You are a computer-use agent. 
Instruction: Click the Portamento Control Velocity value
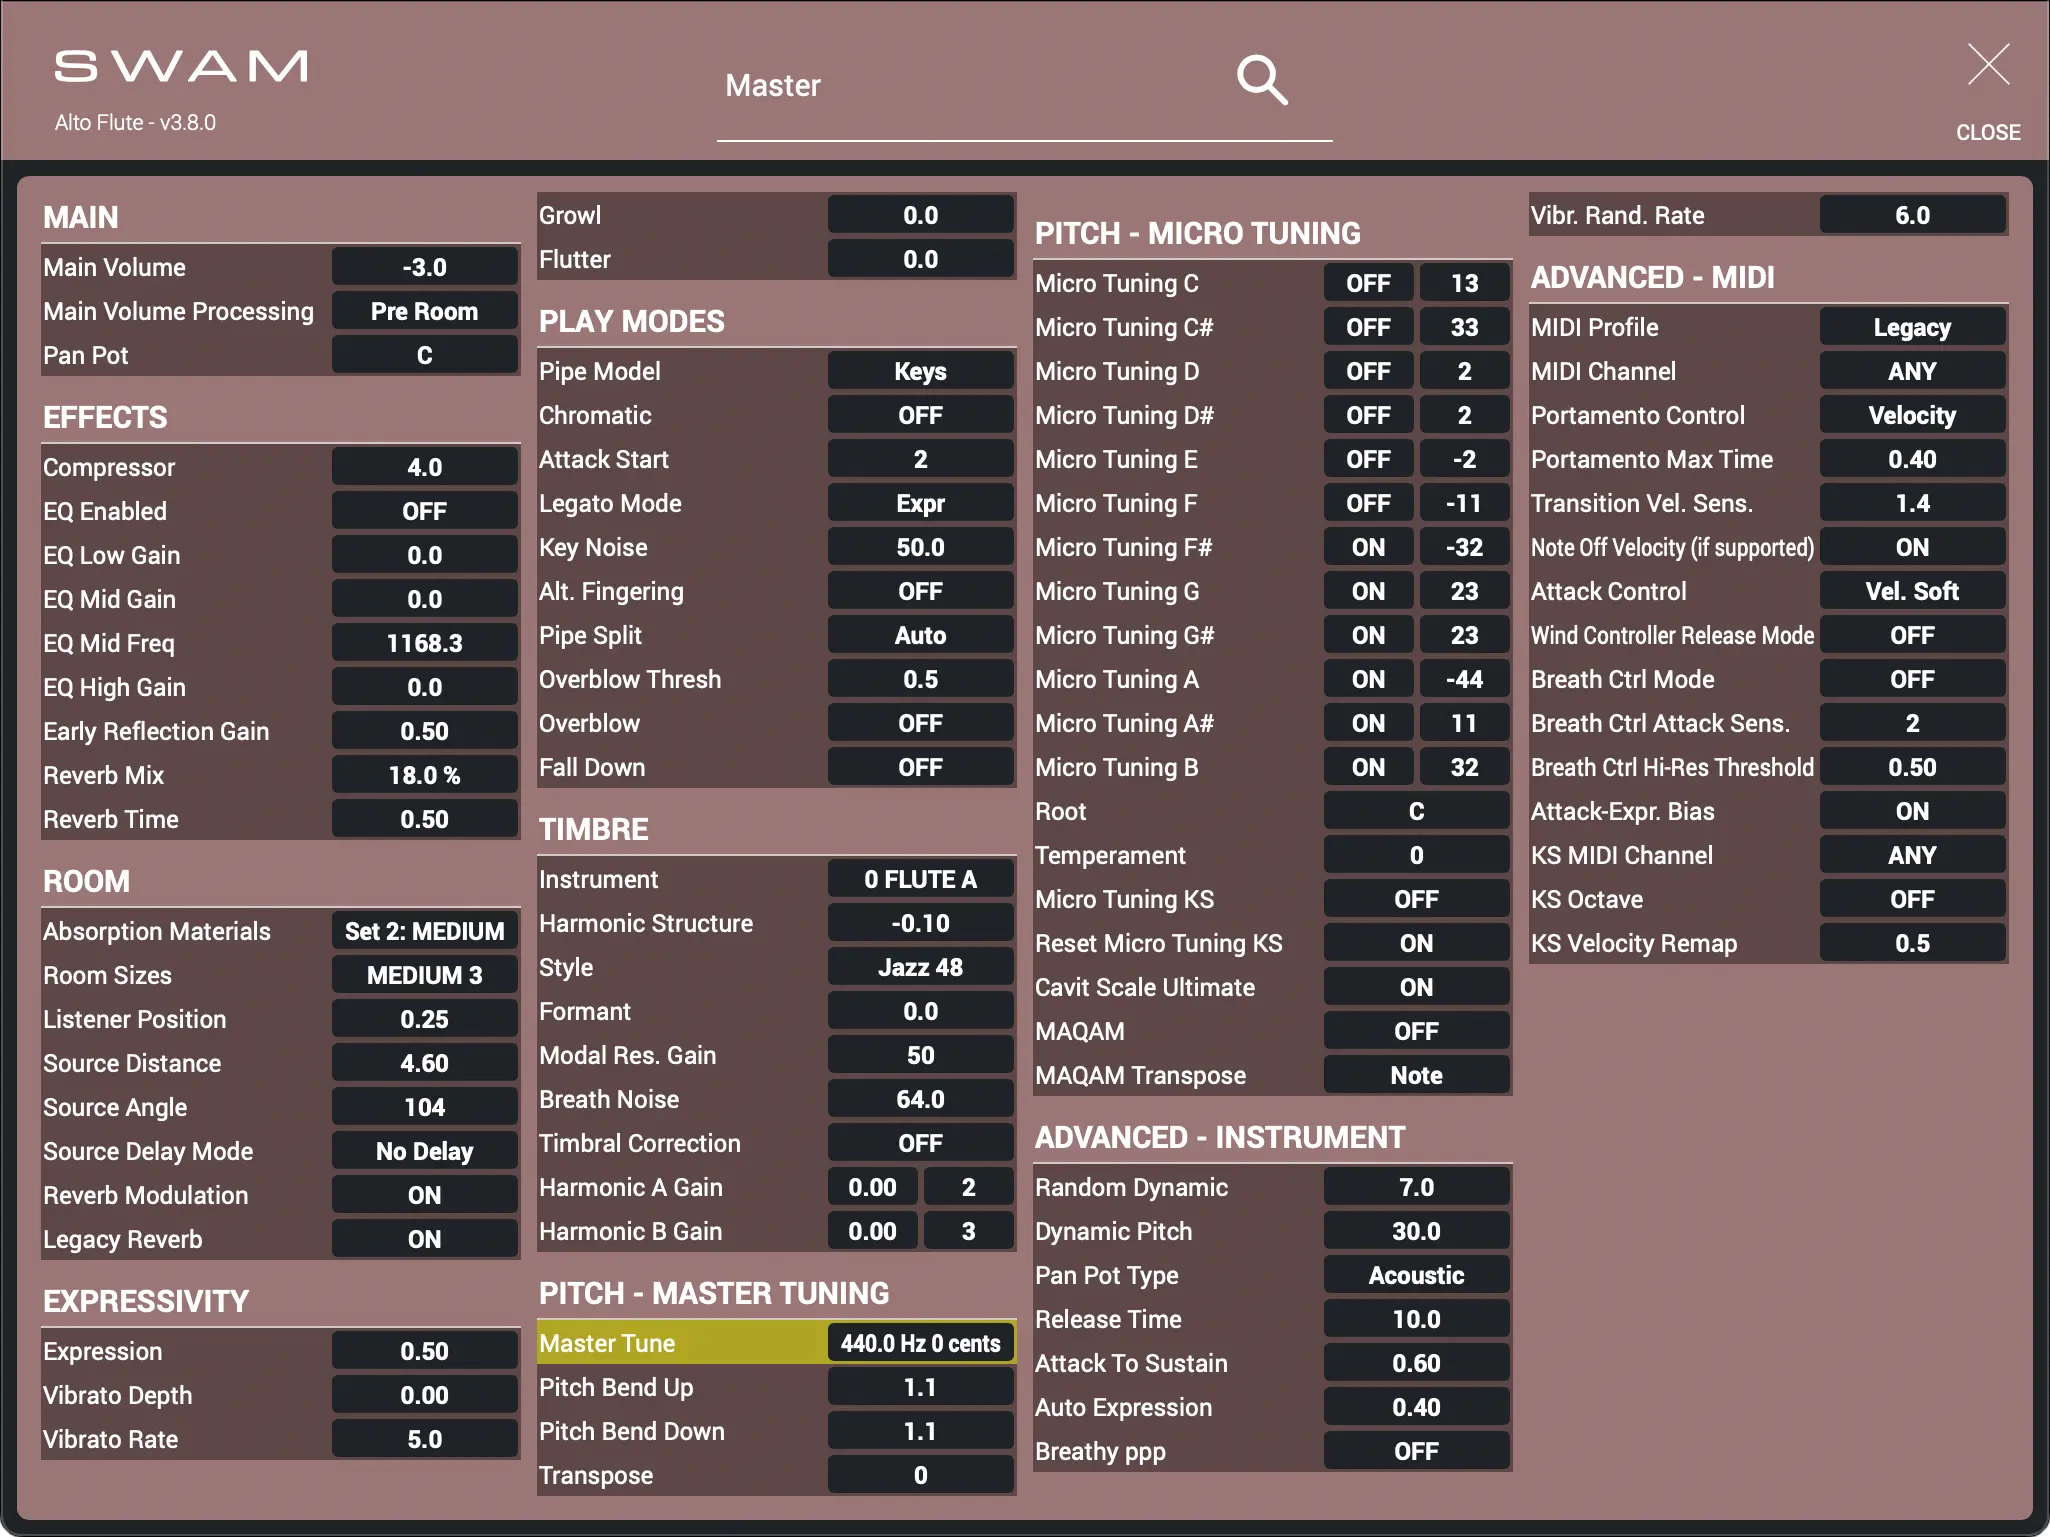(1911, 415)
